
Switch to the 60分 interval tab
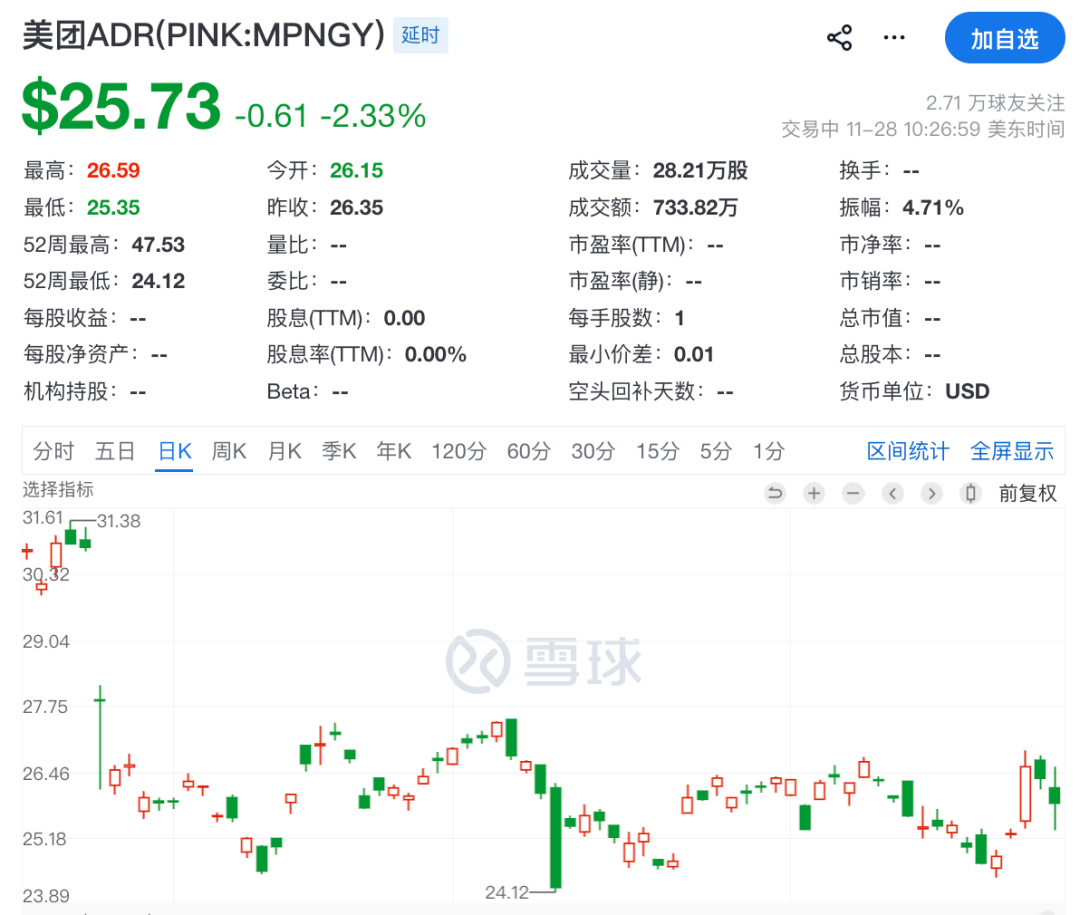coord(529,451)
